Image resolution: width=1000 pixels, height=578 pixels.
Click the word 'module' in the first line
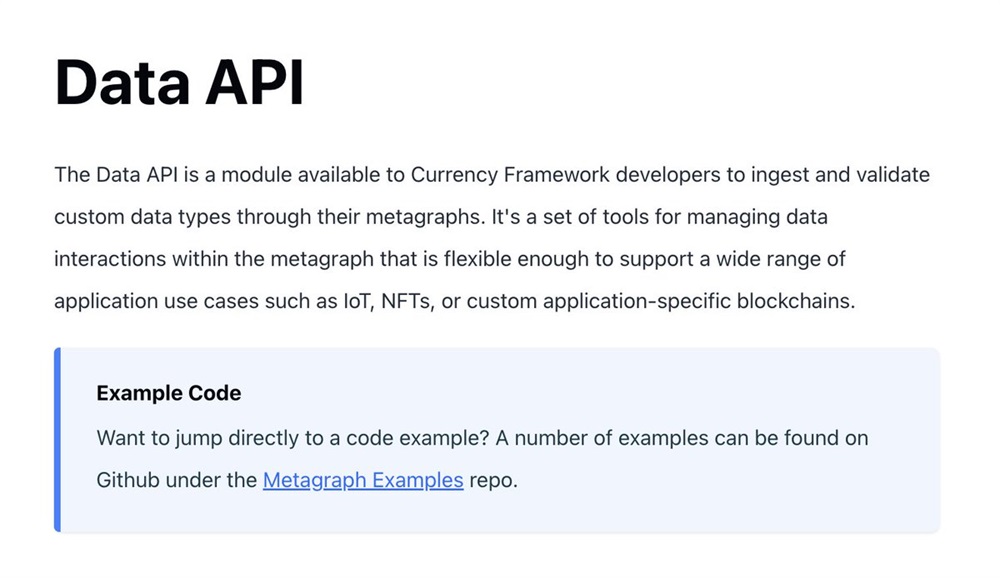[x=253, y=175]
